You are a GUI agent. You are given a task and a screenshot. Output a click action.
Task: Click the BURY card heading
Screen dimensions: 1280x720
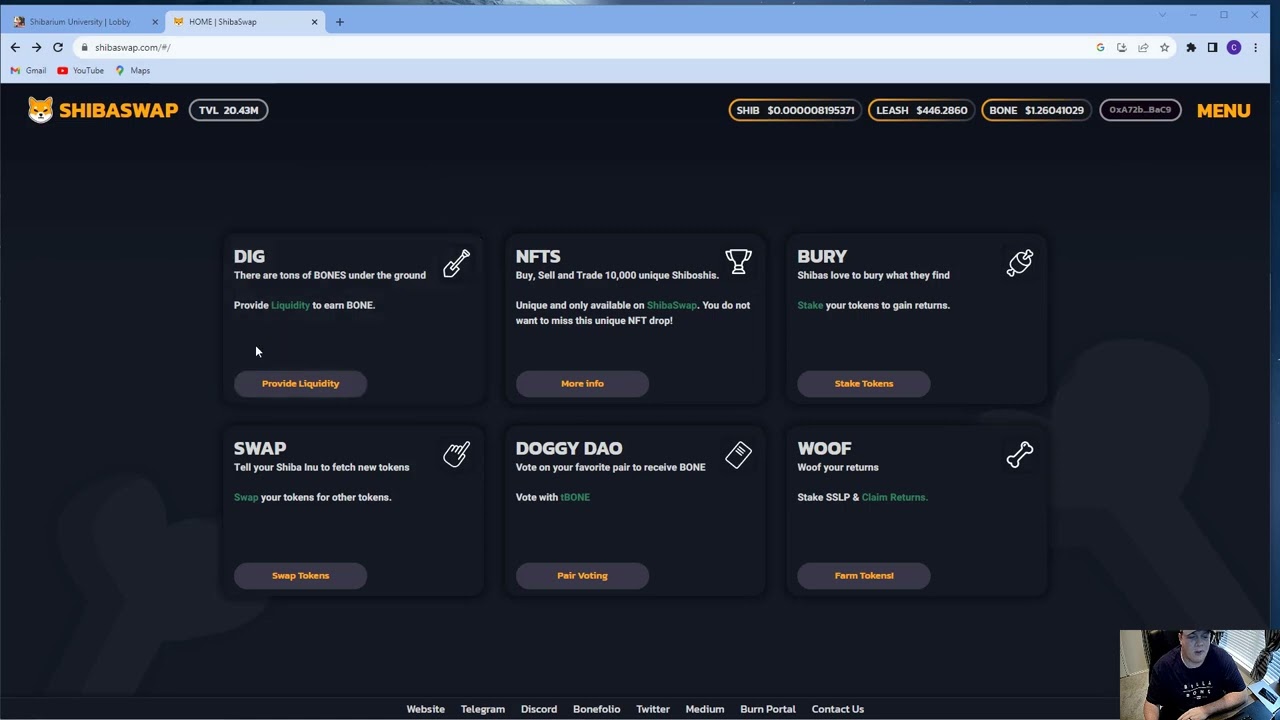tap(822, 256)
